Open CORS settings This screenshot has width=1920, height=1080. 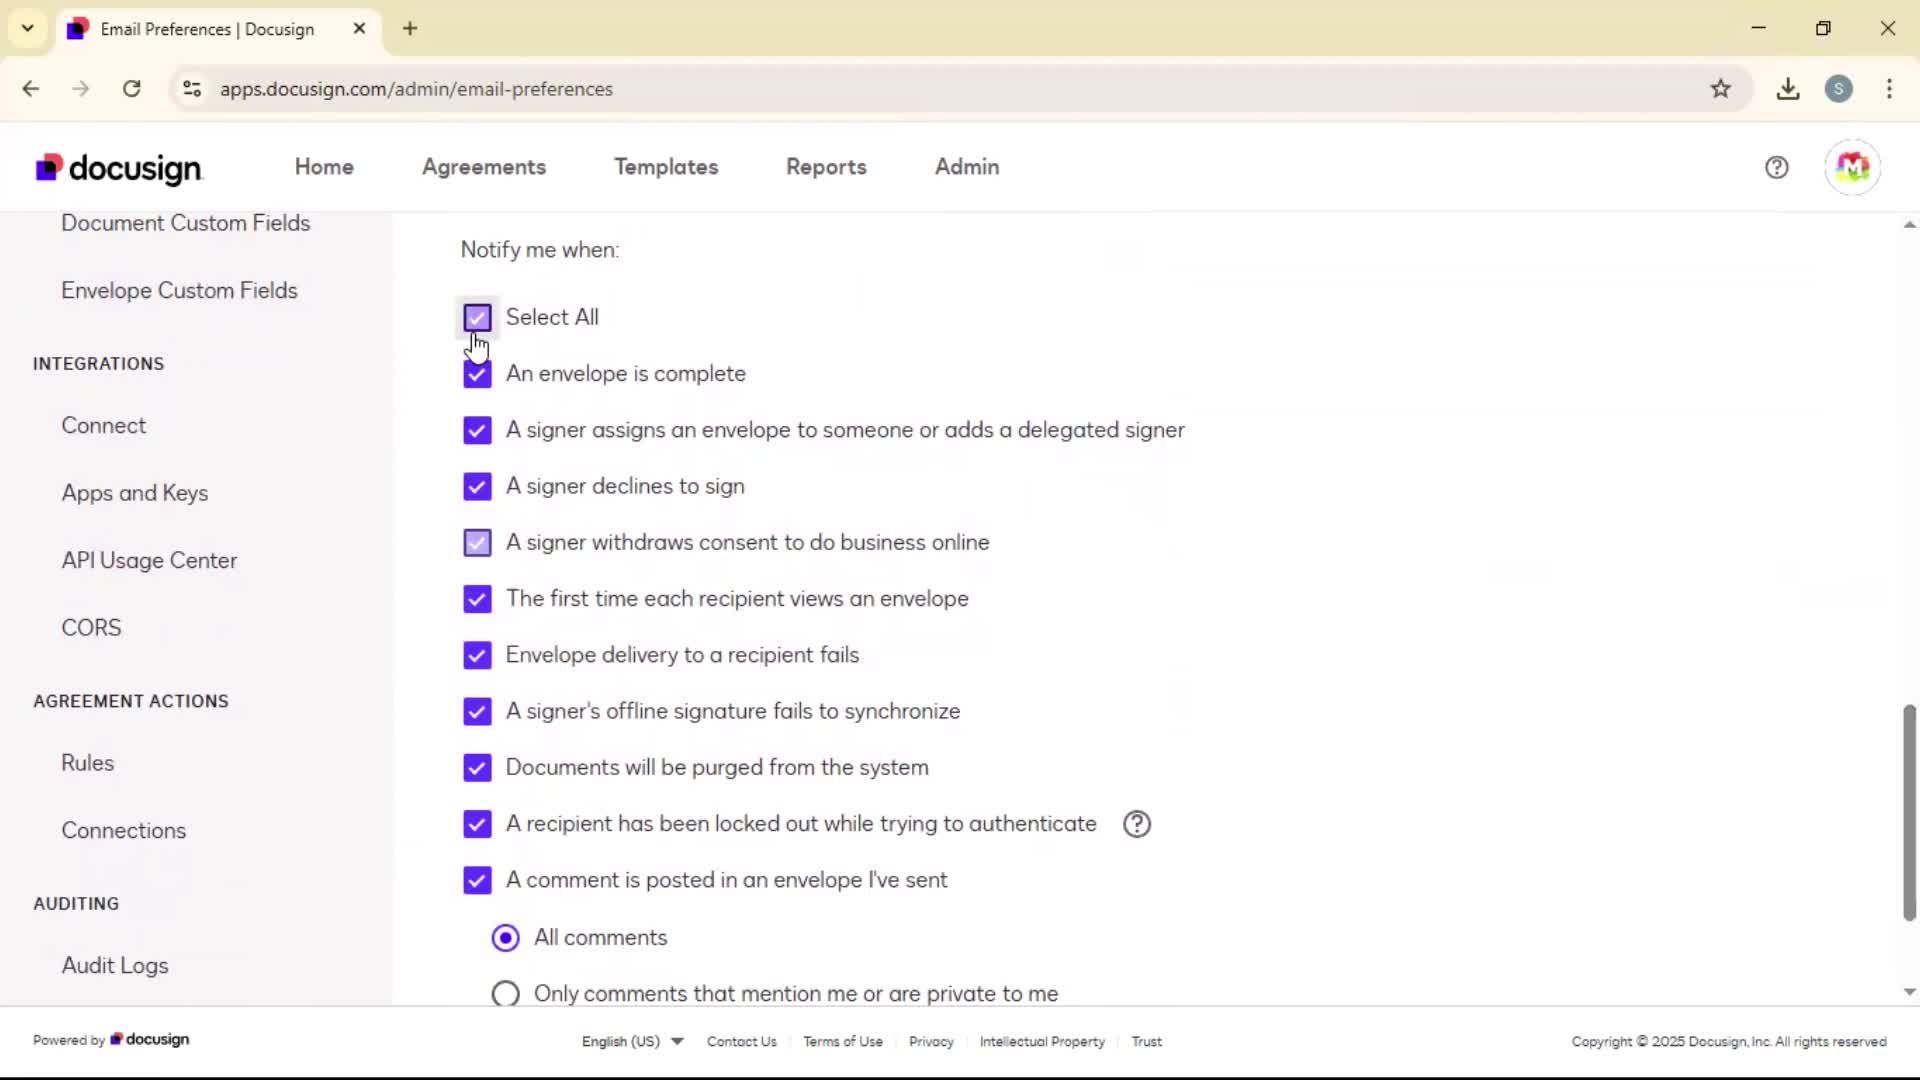tap(91, 628)
